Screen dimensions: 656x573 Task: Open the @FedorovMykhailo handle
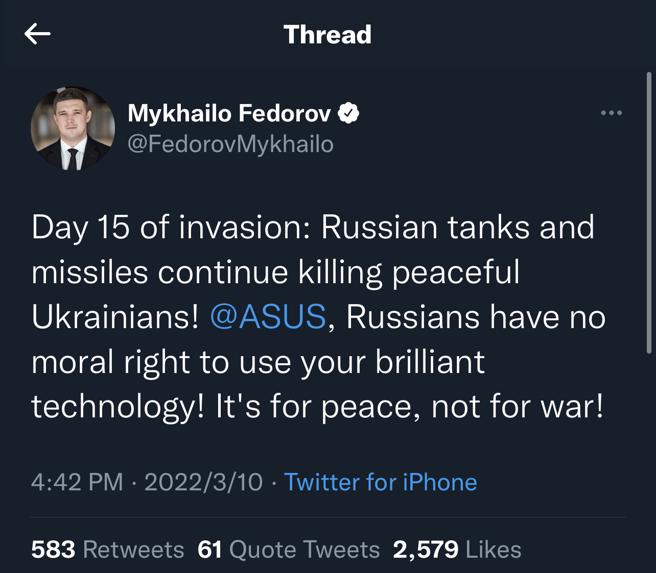tap(231, 144)
